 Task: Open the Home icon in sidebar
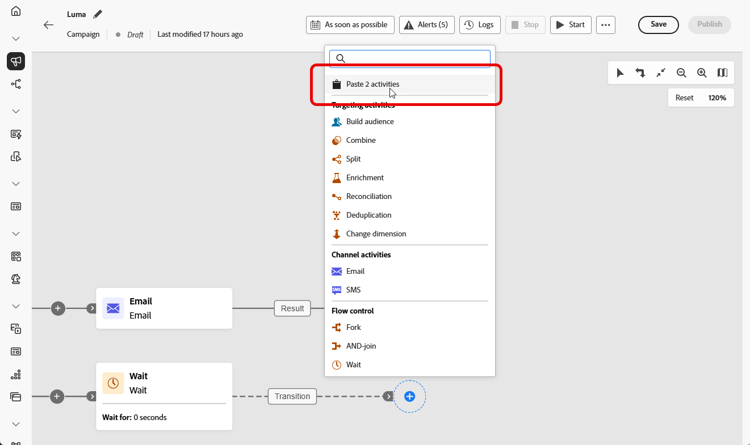pyautogui.click(x=16, y=12)
